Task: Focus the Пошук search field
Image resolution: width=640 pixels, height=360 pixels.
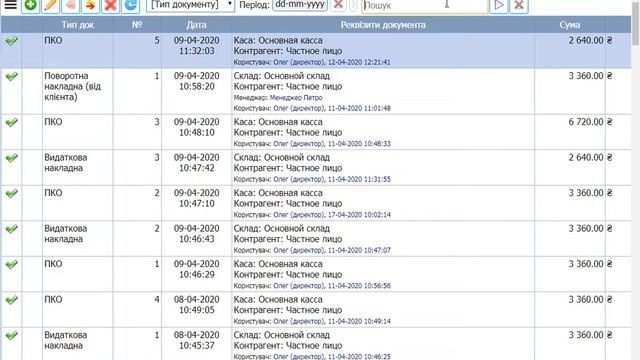Action: coord(424,6)
